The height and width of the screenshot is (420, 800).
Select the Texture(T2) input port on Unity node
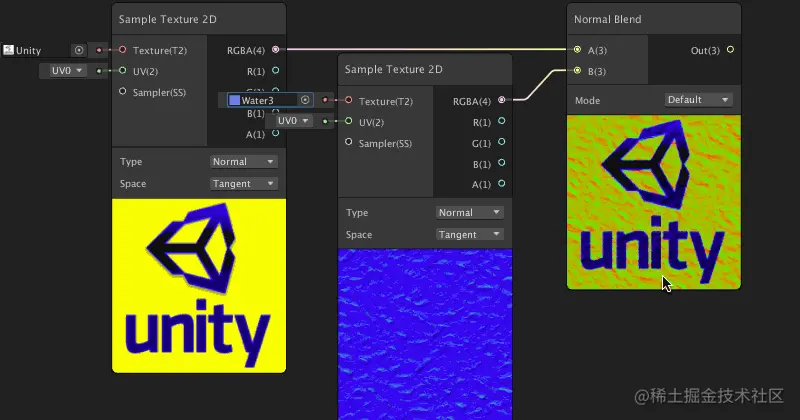coord(122,50)
